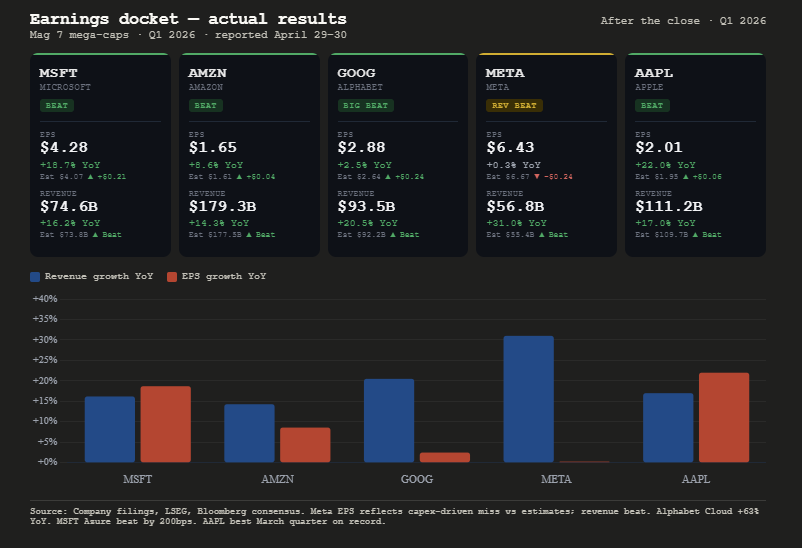Click the META ticker heading
The image size is (802, 548).
click(505, 73)
